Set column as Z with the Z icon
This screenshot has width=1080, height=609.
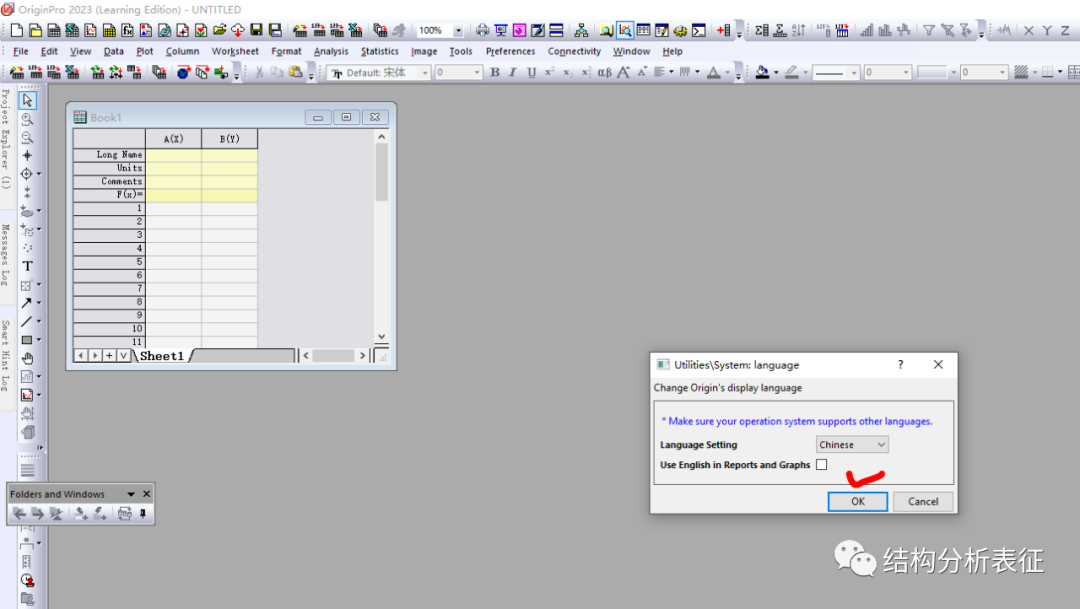pos(1065,30)
